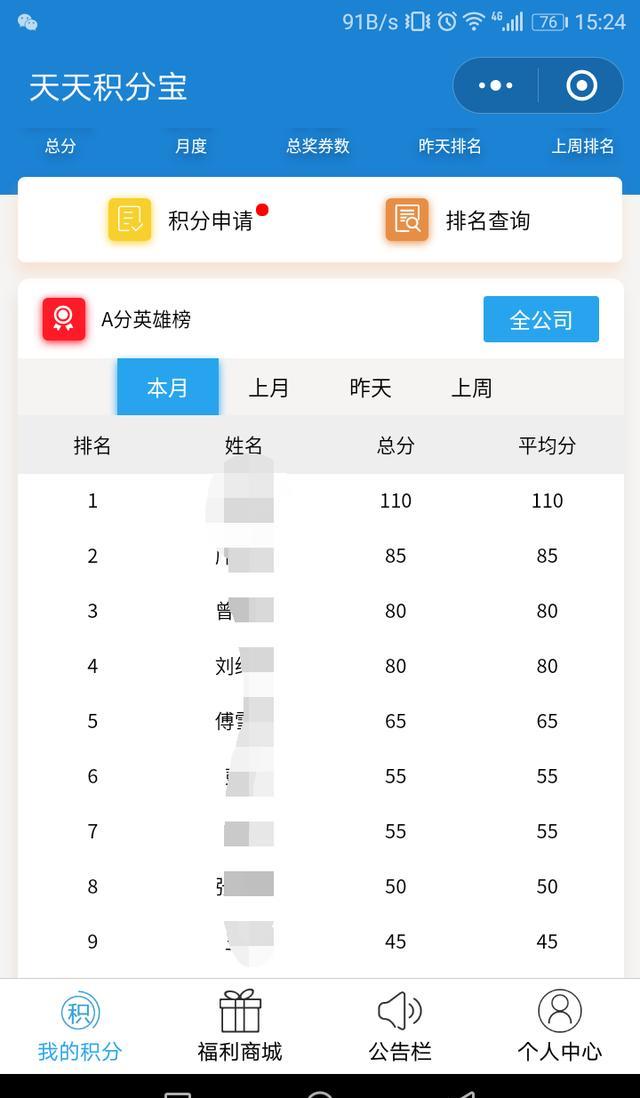This screenshot has height=1098, width=640.
Task: Select the 上周 ranking tab
Action: tap(471, 388)
